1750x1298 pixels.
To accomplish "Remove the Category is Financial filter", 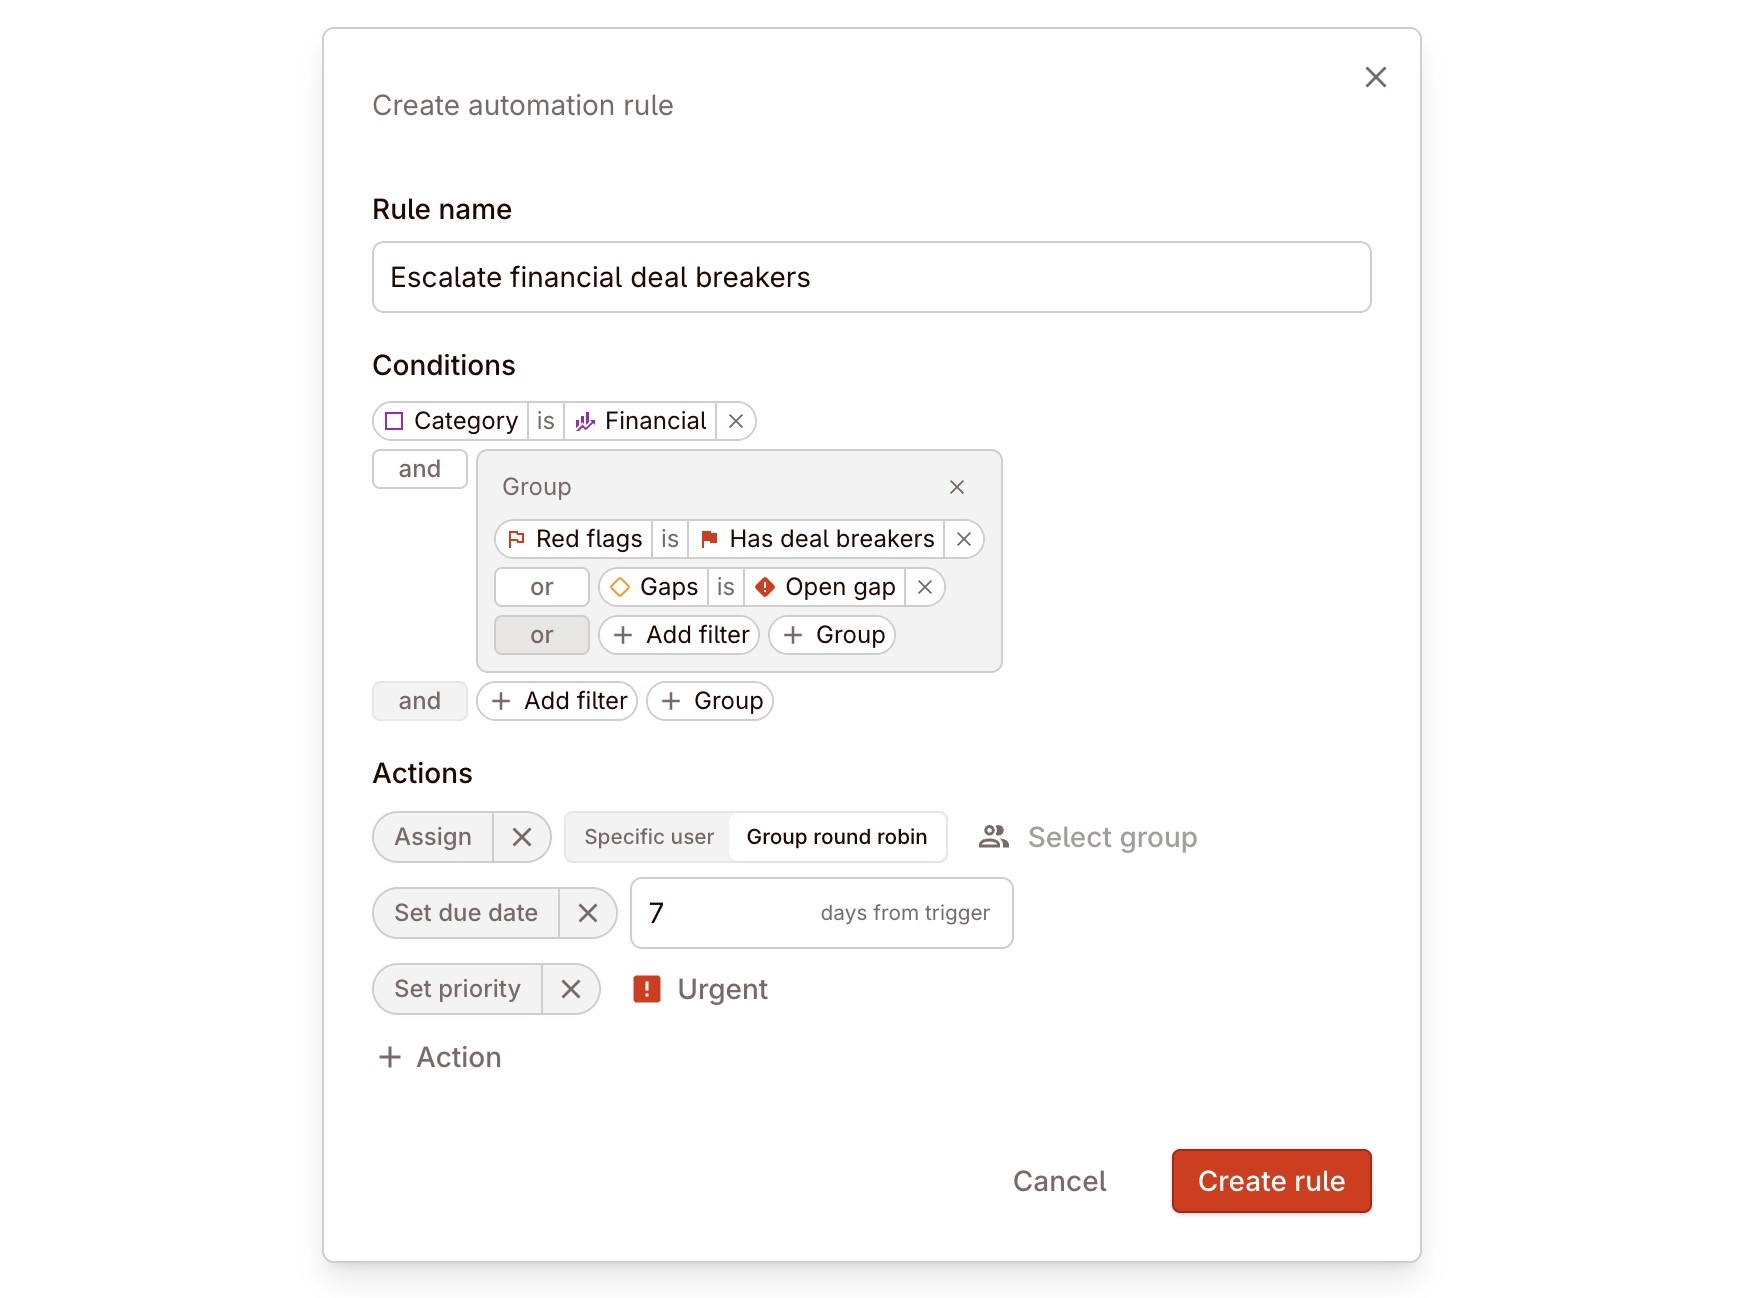I will click(x=736, y=421).
